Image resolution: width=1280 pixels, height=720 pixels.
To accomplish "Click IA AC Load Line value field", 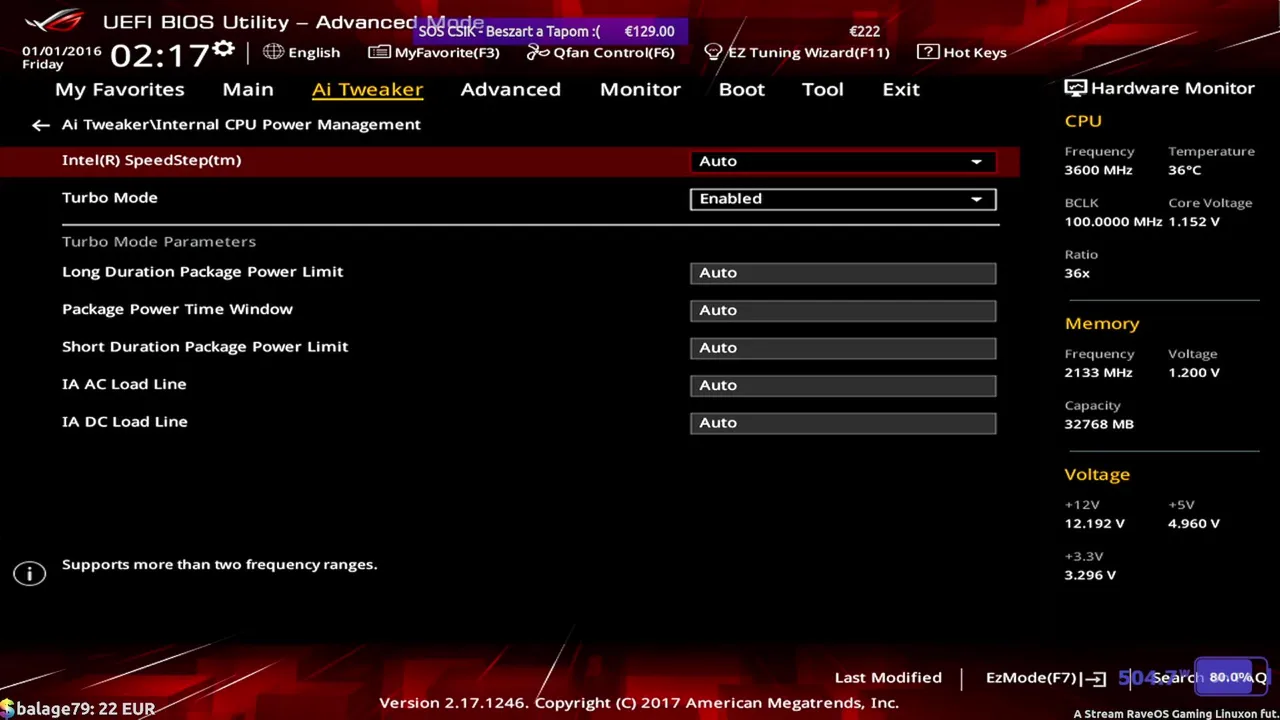I will click(843, 385).
